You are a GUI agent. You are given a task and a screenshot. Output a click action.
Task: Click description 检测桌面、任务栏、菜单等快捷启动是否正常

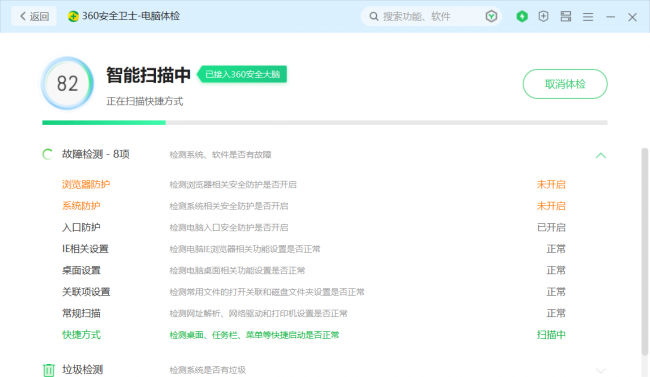tap(254, 335)
